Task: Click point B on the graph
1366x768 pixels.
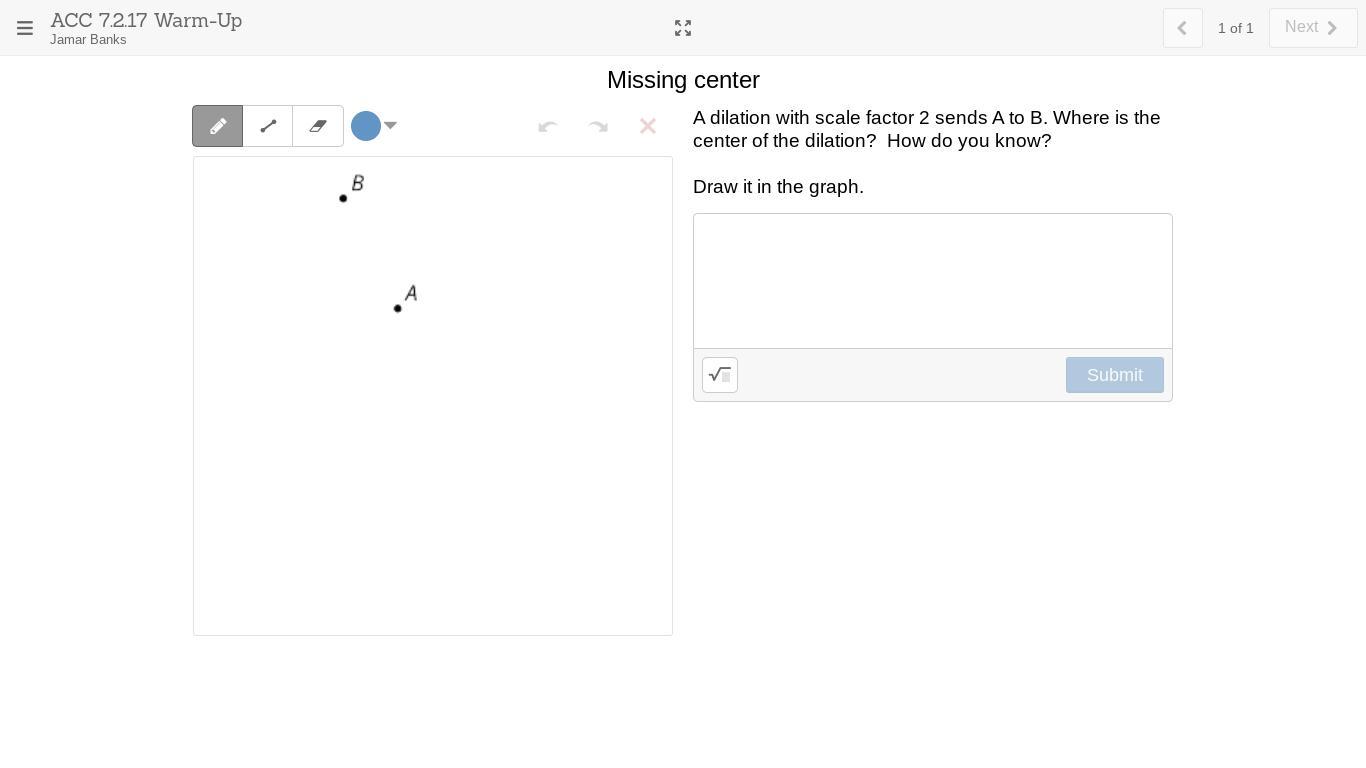Action: pyautogui.click(x=343, y=198)
